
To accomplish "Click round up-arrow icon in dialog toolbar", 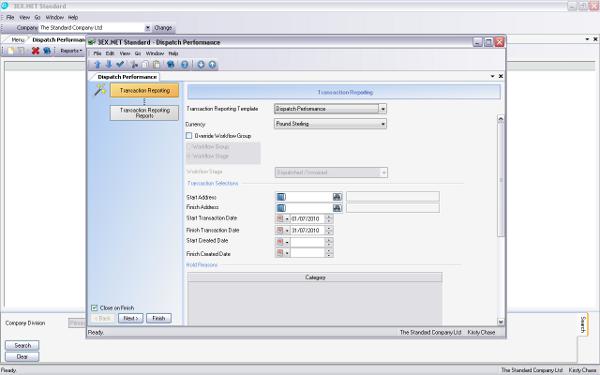I will coord(212,65).
